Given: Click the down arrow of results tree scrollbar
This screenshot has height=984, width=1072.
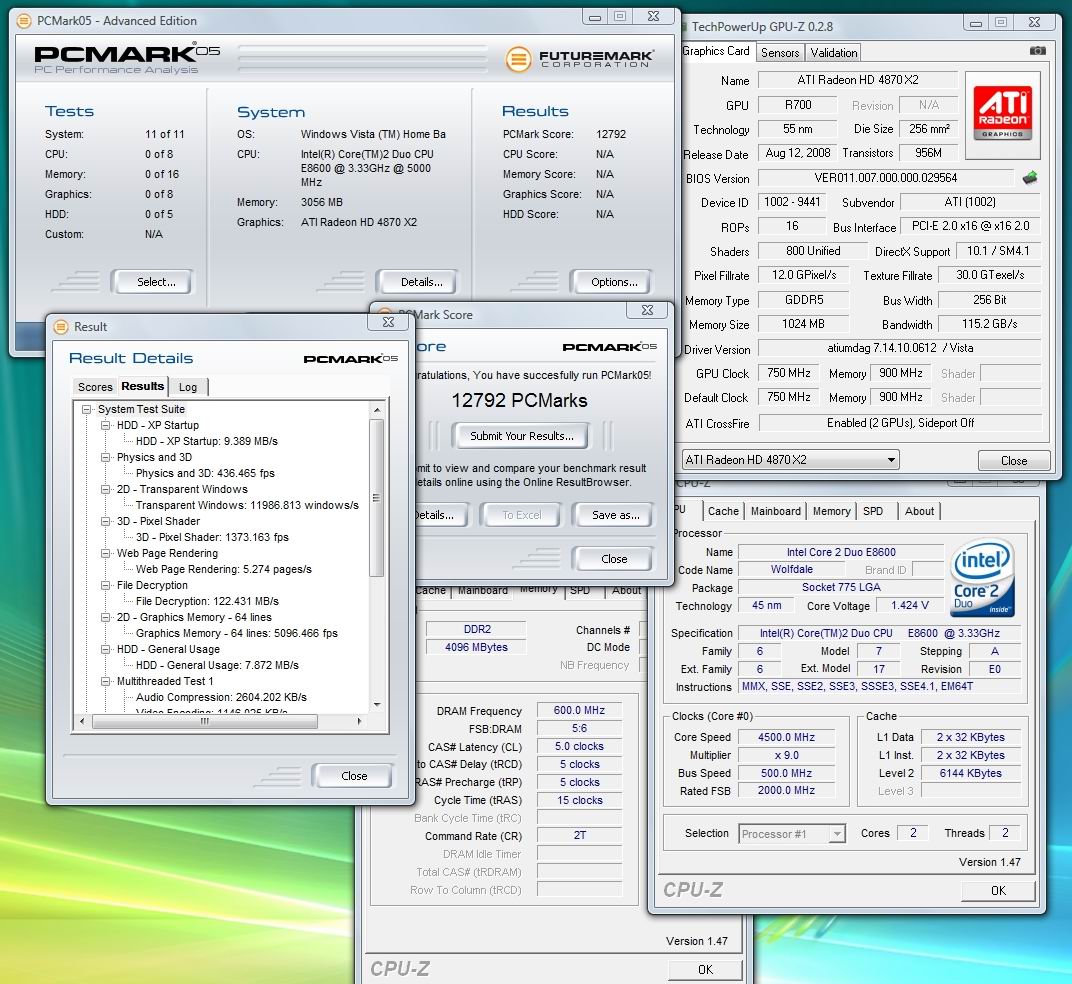Looking at the screenshot, I should (377, 705).
